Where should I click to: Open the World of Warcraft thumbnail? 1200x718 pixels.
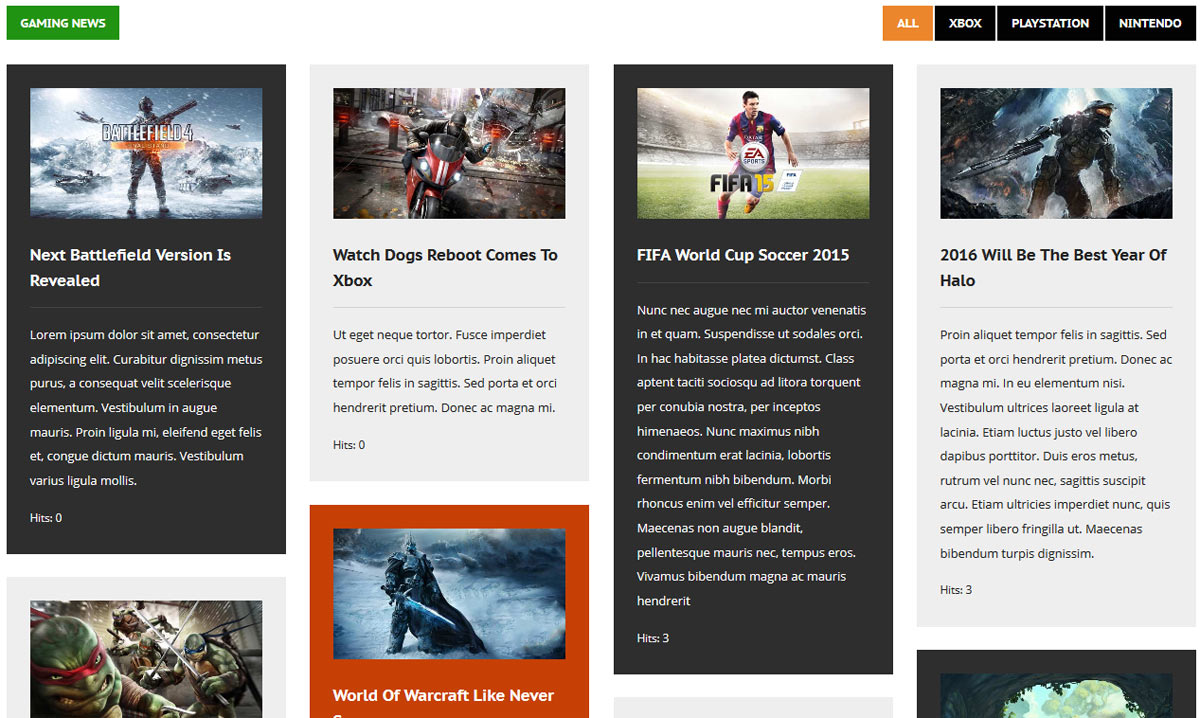[x=449, y=594]
